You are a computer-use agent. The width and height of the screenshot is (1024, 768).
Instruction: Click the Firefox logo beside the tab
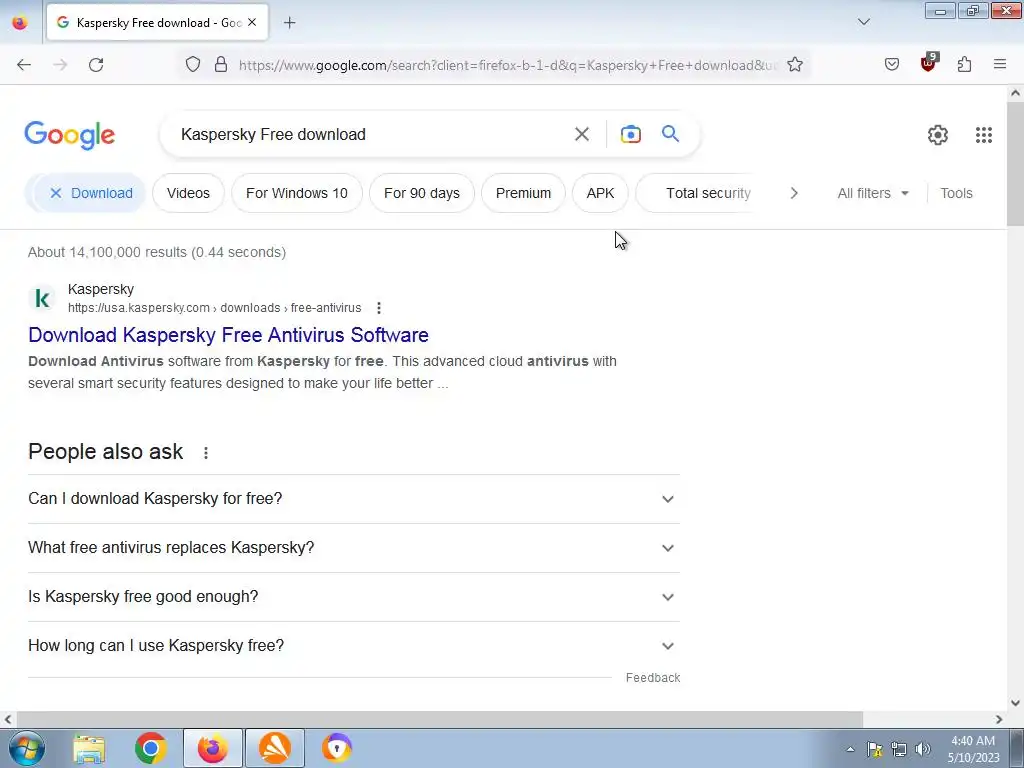point(20,22)
